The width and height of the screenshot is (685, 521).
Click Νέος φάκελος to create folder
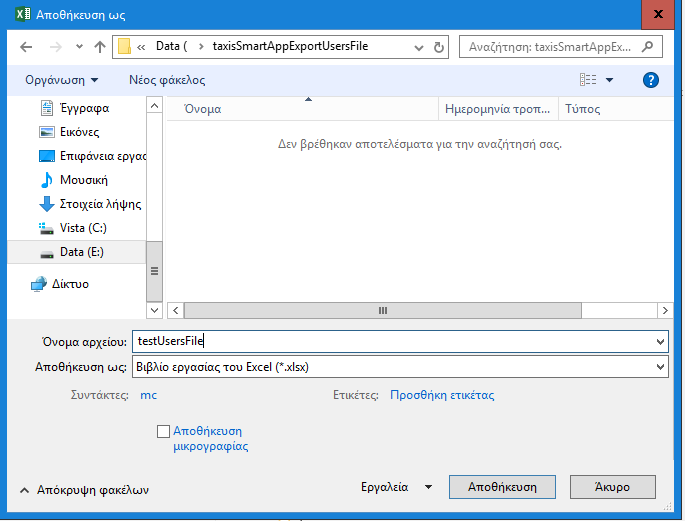167,80
